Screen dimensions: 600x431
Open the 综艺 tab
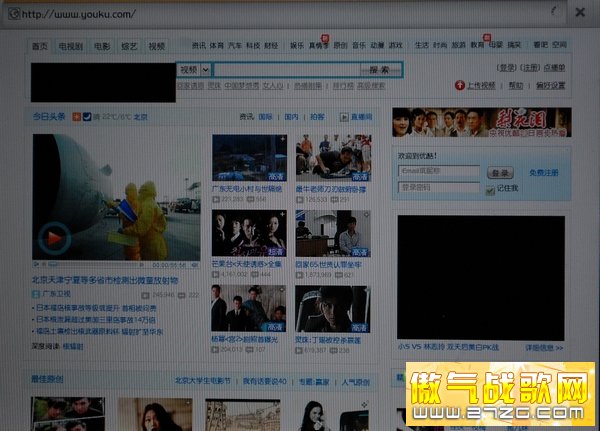[129, 46]
